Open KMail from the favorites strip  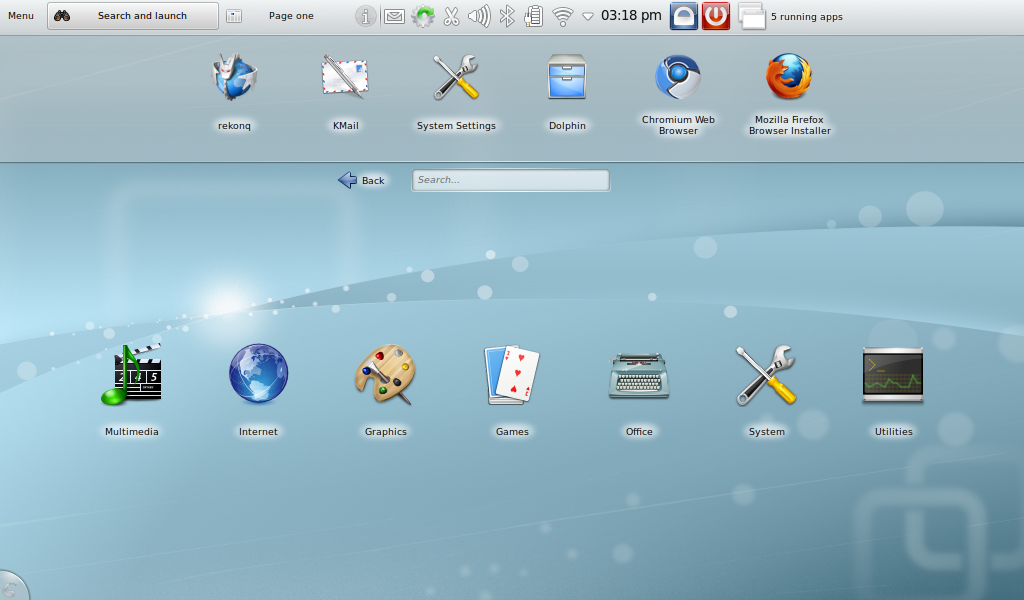pyautogui.click(x=345, y=78)
